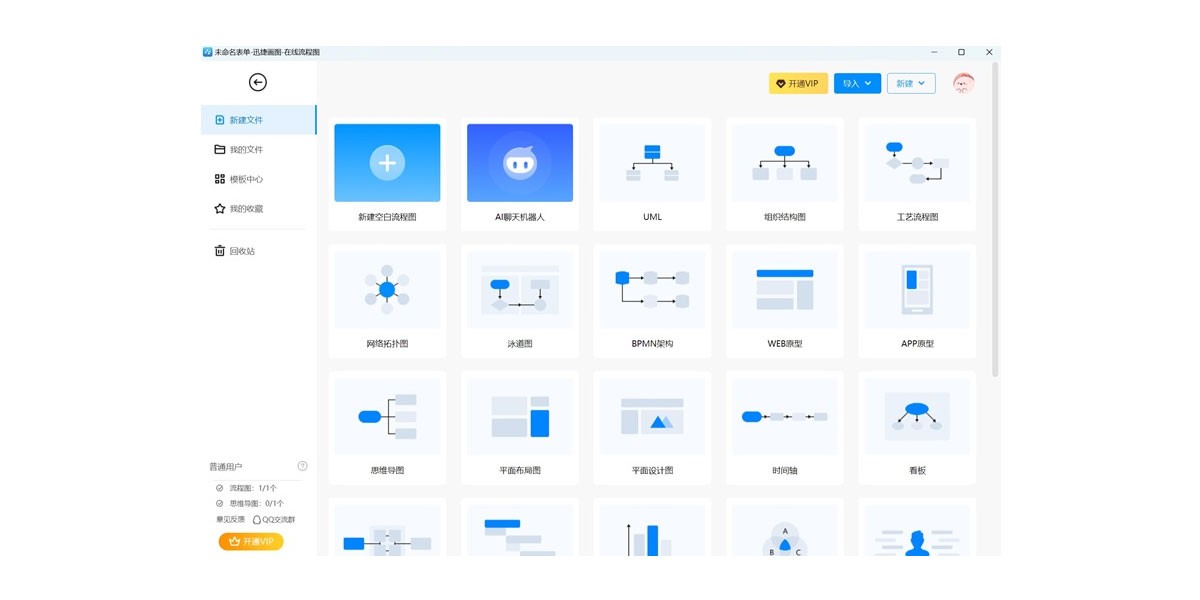Select the 看板 template icon

tap(917, 416)
